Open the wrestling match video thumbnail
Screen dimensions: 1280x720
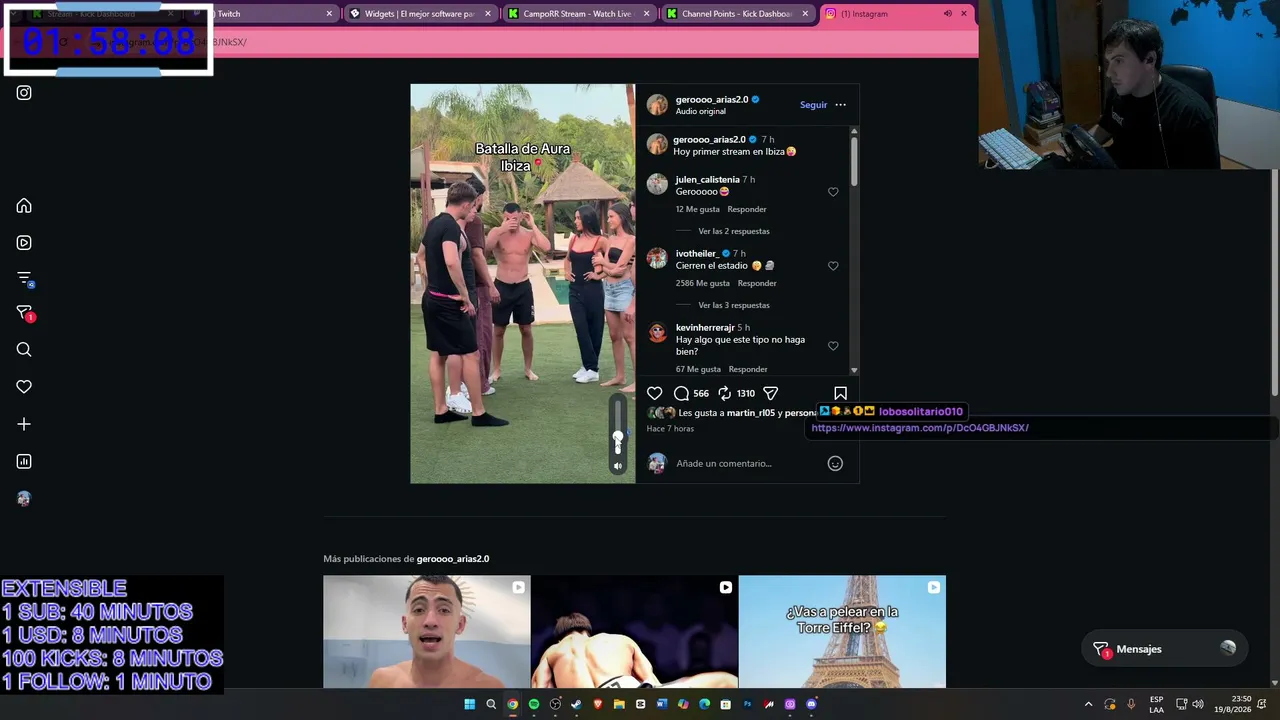(634, 631)
